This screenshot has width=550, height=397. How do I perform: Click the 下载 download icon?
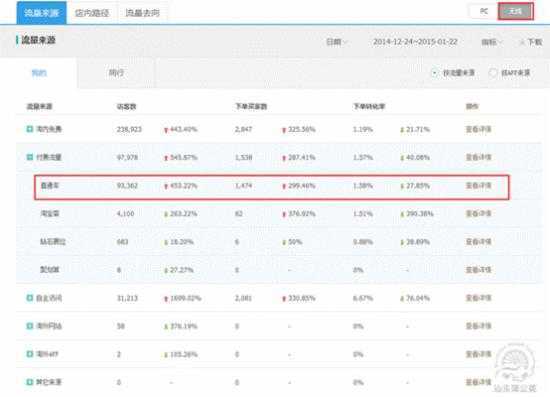tap(522, 42)
